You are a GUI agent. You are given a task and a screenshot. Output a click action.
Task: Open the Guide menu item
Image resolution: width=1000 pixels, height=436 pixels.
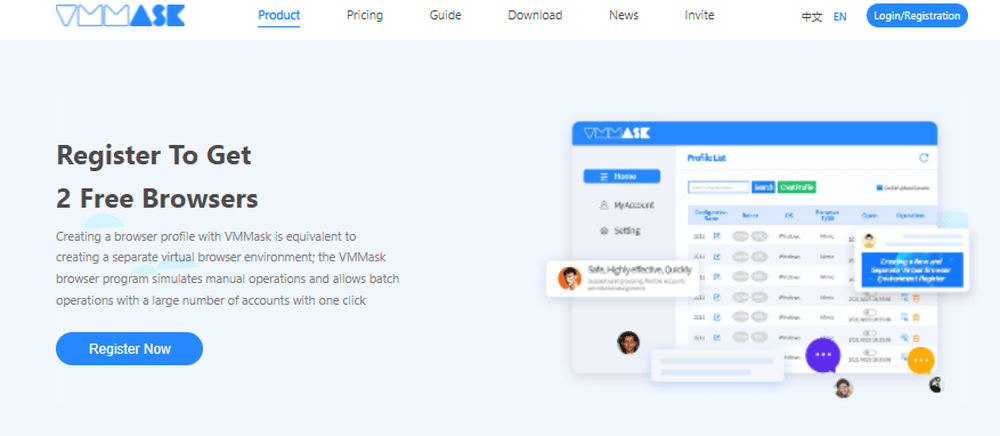click(445, 15)
